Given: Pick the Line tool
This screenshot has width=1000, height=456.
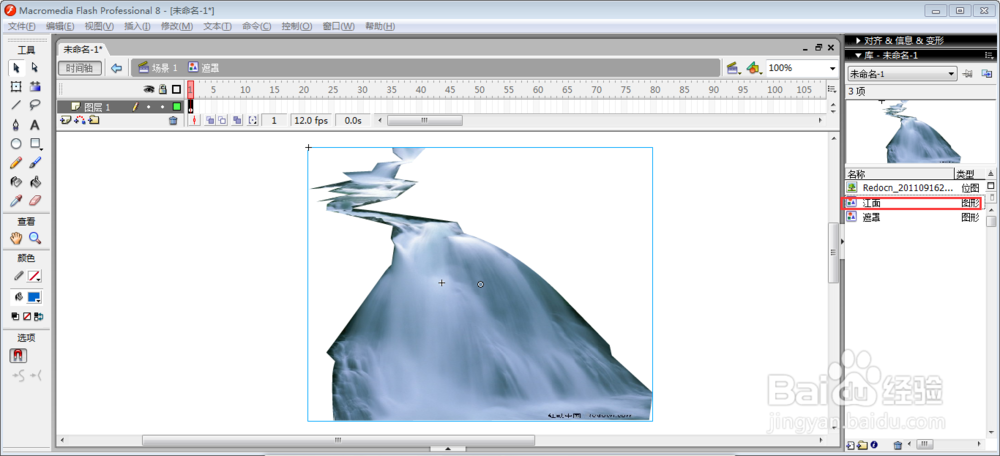Looking at the screenshot, I should [17, 106].
